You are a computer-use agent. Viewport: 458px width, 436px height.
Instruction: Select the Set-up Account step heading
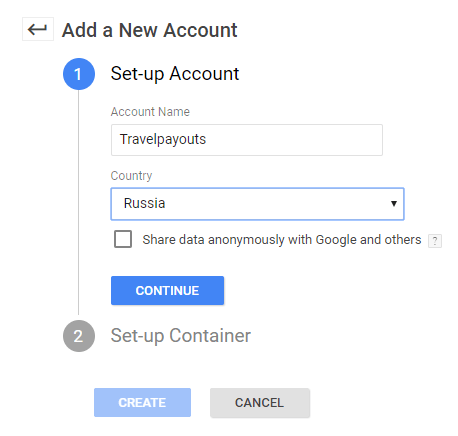click(x=175, y=74)
